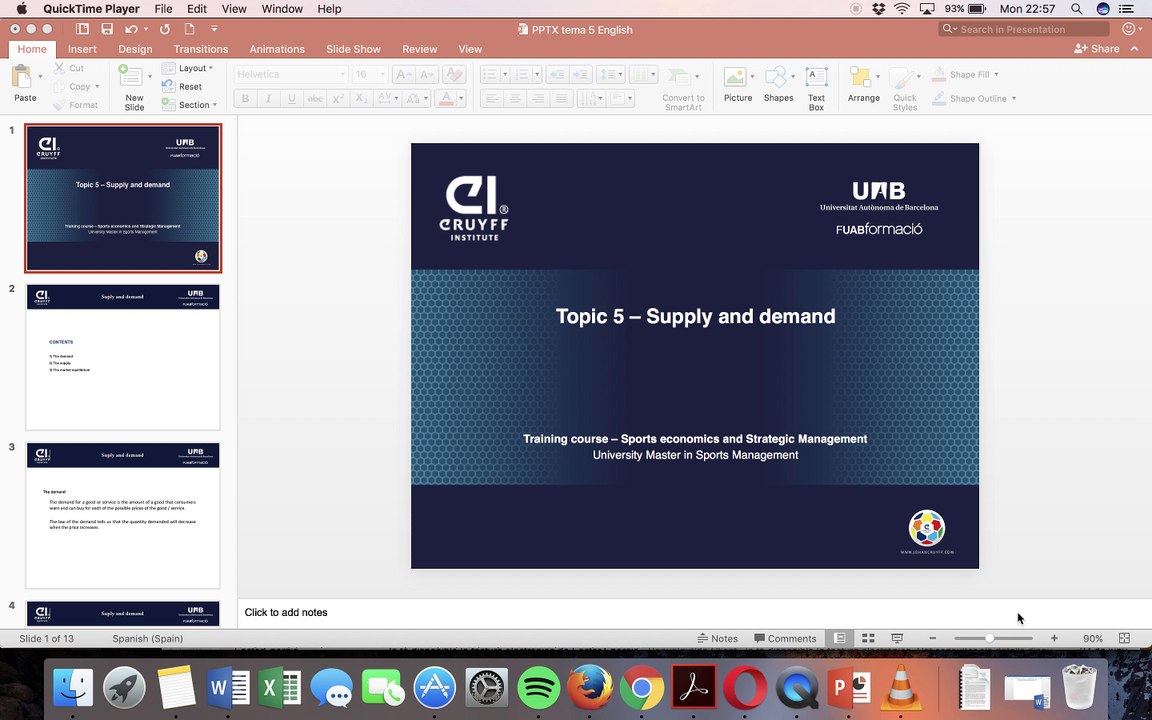Switch to the Design tab
This screenshot has width=1152, height=720.
point(135,48)
